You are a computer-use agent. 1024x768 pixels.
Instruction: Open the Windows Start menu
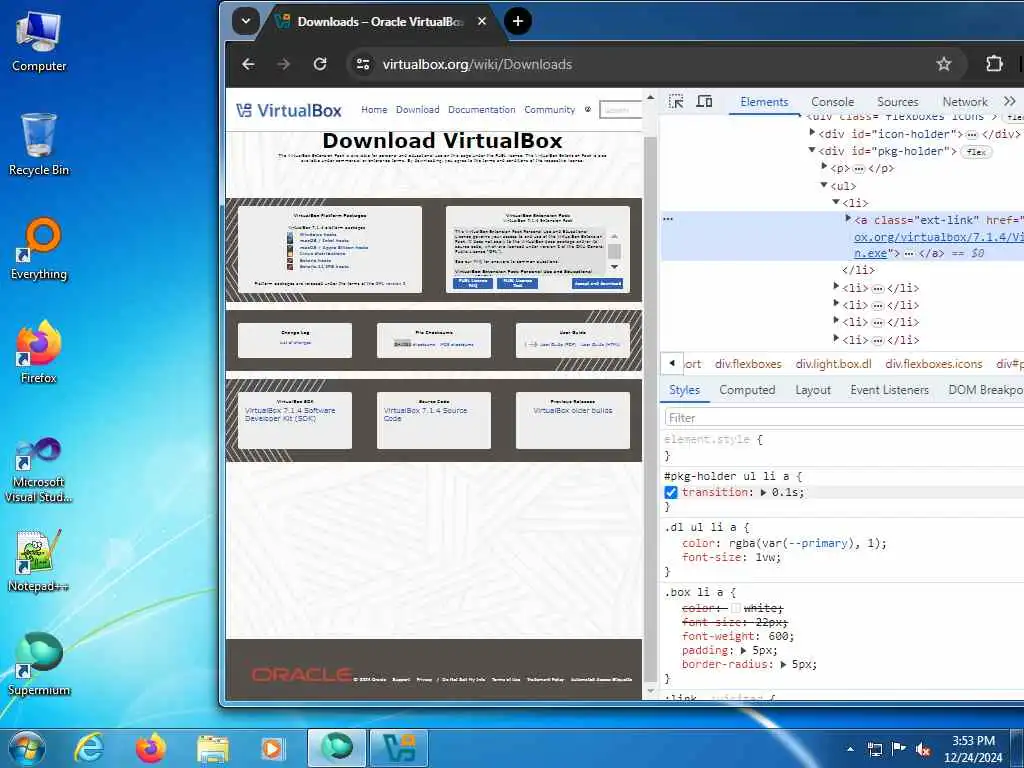pos(27,748)
